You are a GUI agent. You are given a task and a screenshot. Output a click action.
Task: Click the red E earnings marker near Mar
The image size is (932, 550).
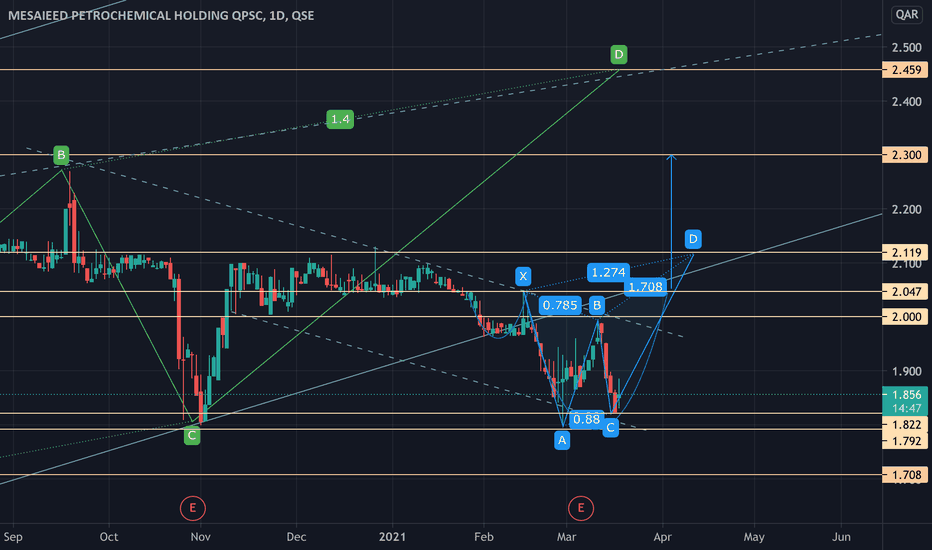[x=581, y=508]
